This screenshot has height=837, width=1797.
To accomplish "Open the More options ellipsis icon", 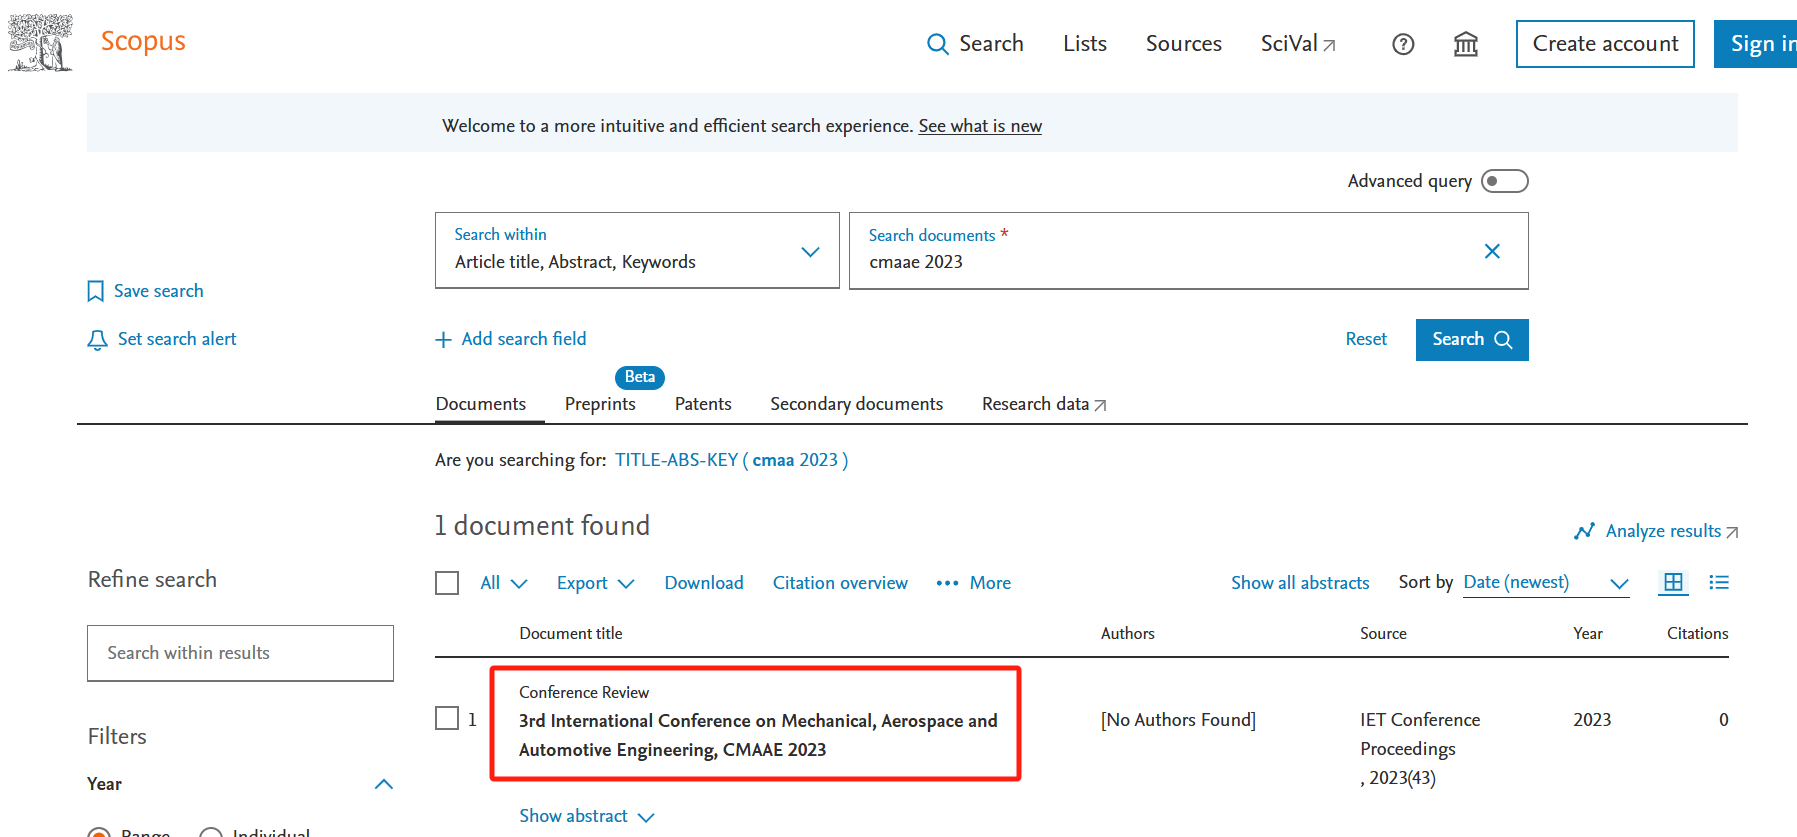I will (947, 583).
